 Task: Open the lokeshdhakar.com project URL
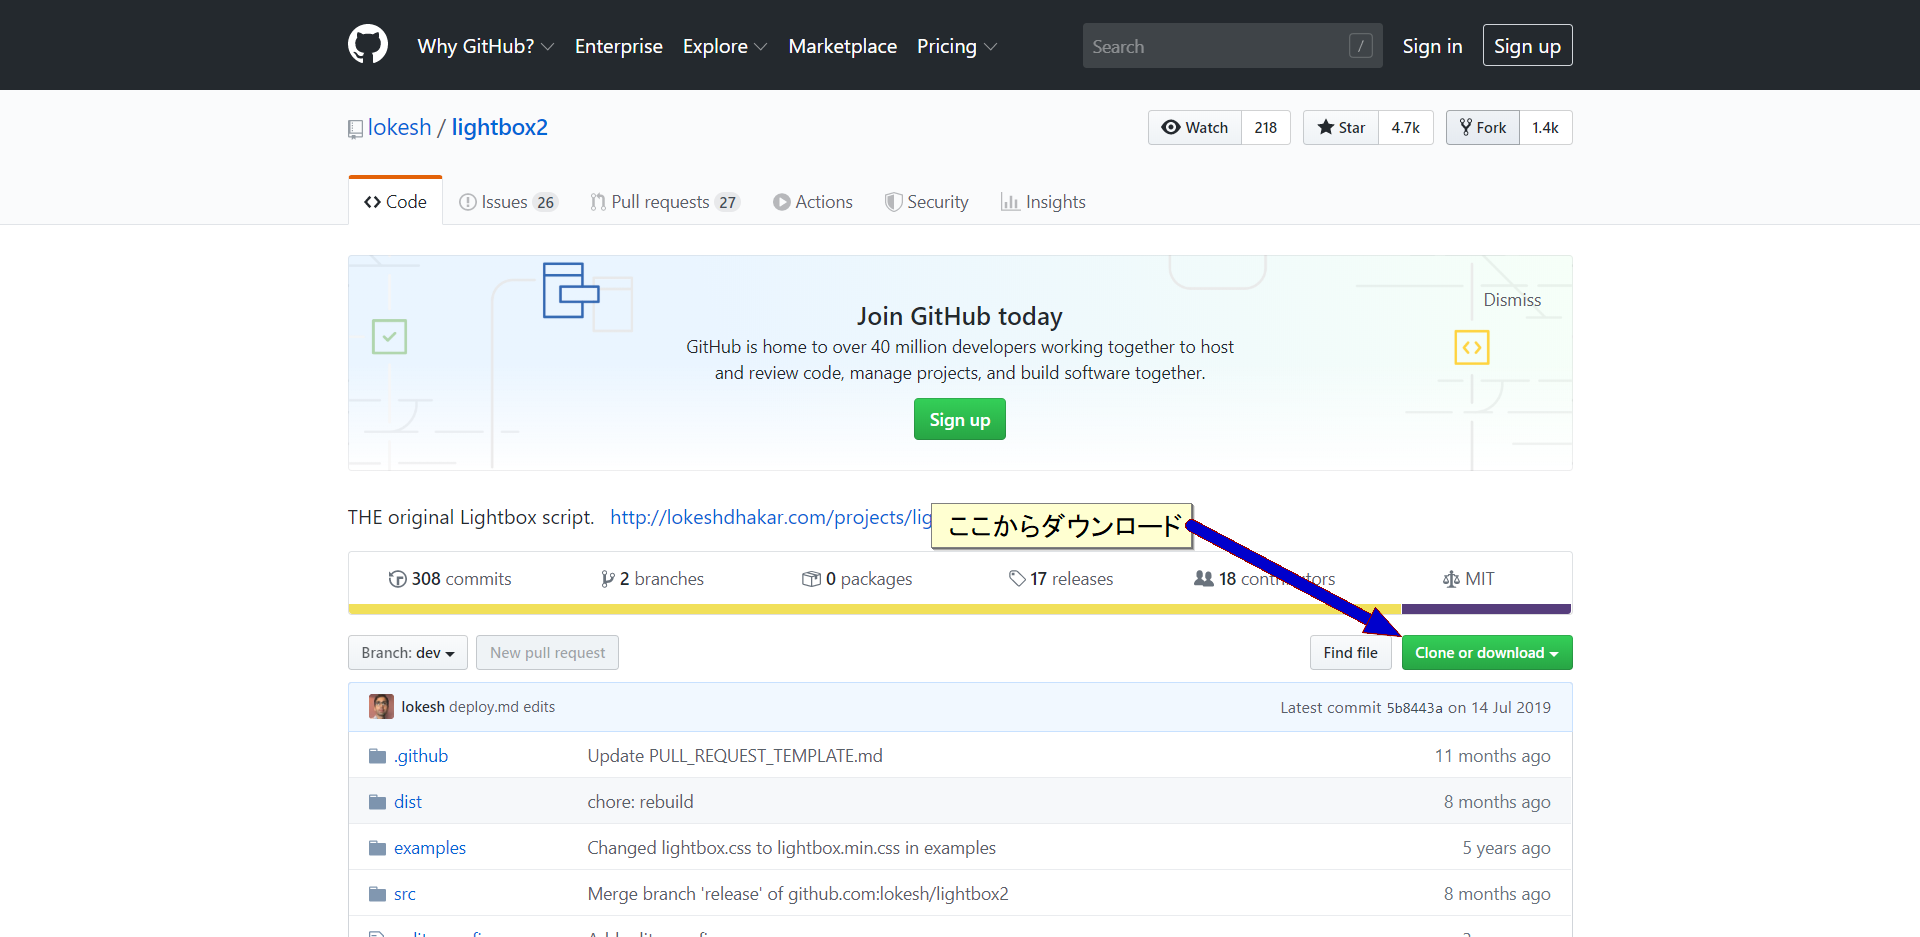pyautogui.click(x=771, y=517)
